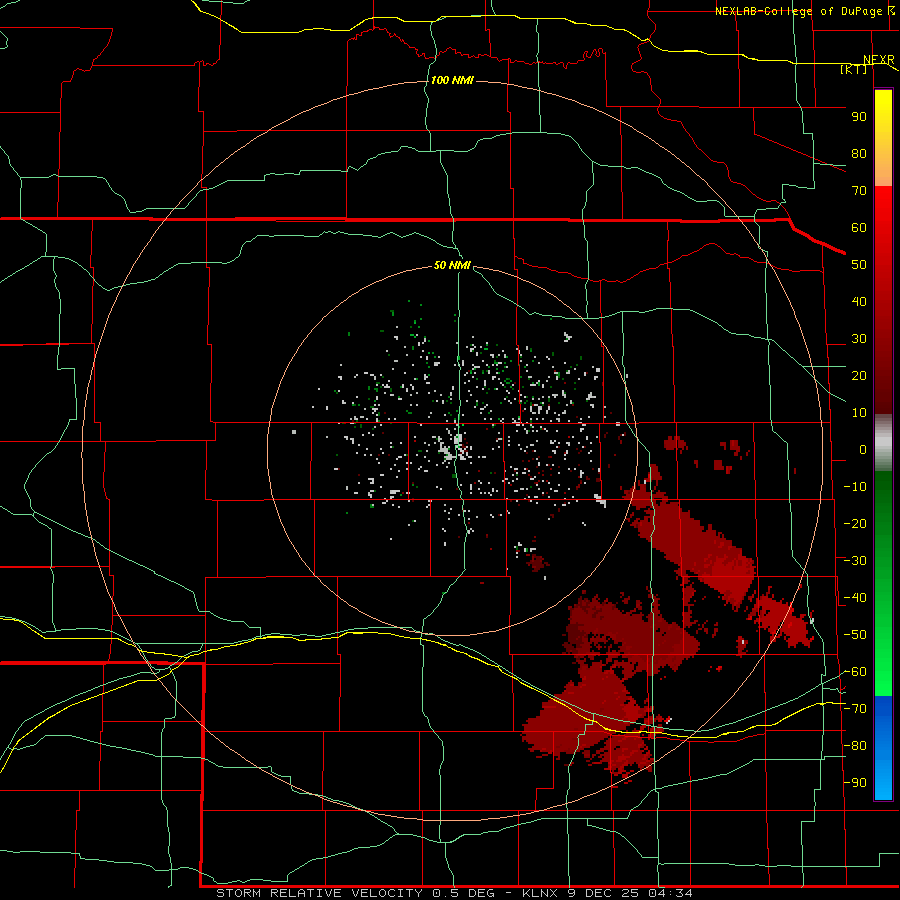
Task: Click the "-70" scale label
Action: [855, 709]
